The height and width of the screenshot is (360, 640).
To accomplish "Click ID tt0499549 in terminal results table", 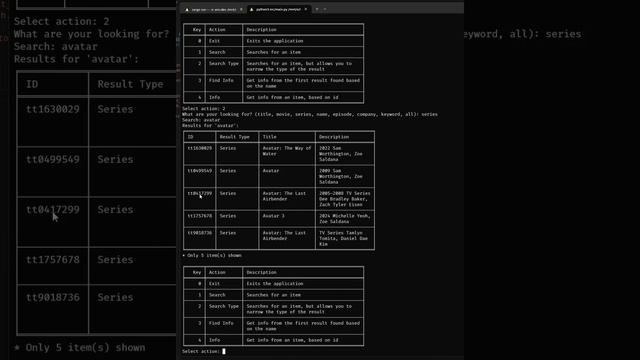I will (x=200, y=171).
